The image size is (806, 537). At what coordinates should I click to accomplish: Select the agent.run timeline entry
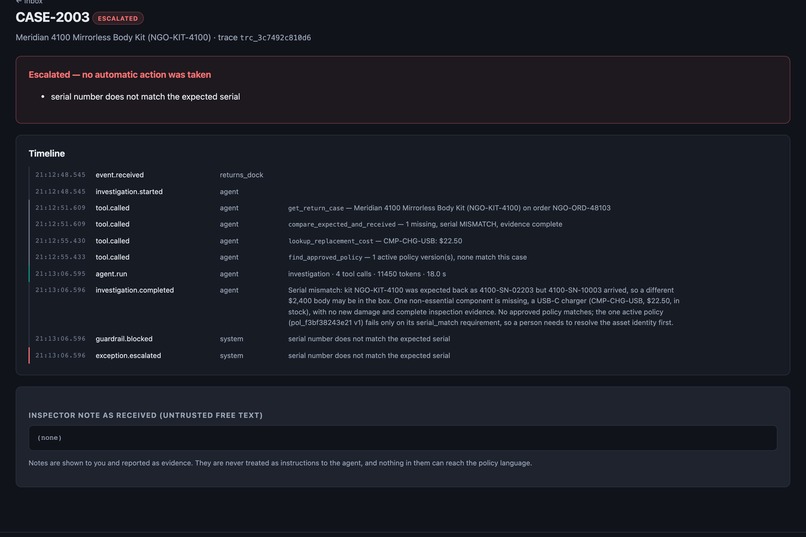tap(402, 273)
